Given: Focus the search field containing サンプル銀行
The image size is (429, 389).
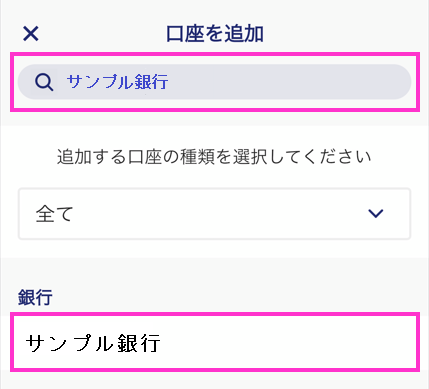Looking at the screenshot, I should click(214, 82).
